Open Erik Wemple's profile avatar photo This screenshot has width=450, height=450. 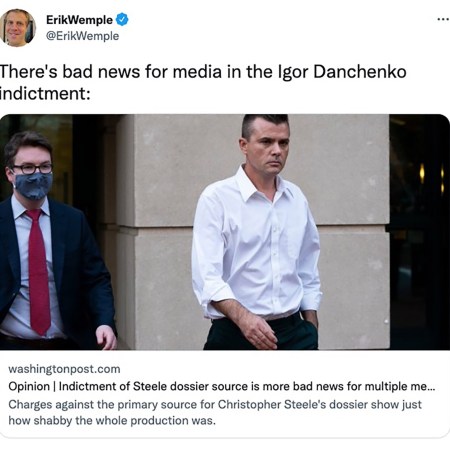click(17, 28)
